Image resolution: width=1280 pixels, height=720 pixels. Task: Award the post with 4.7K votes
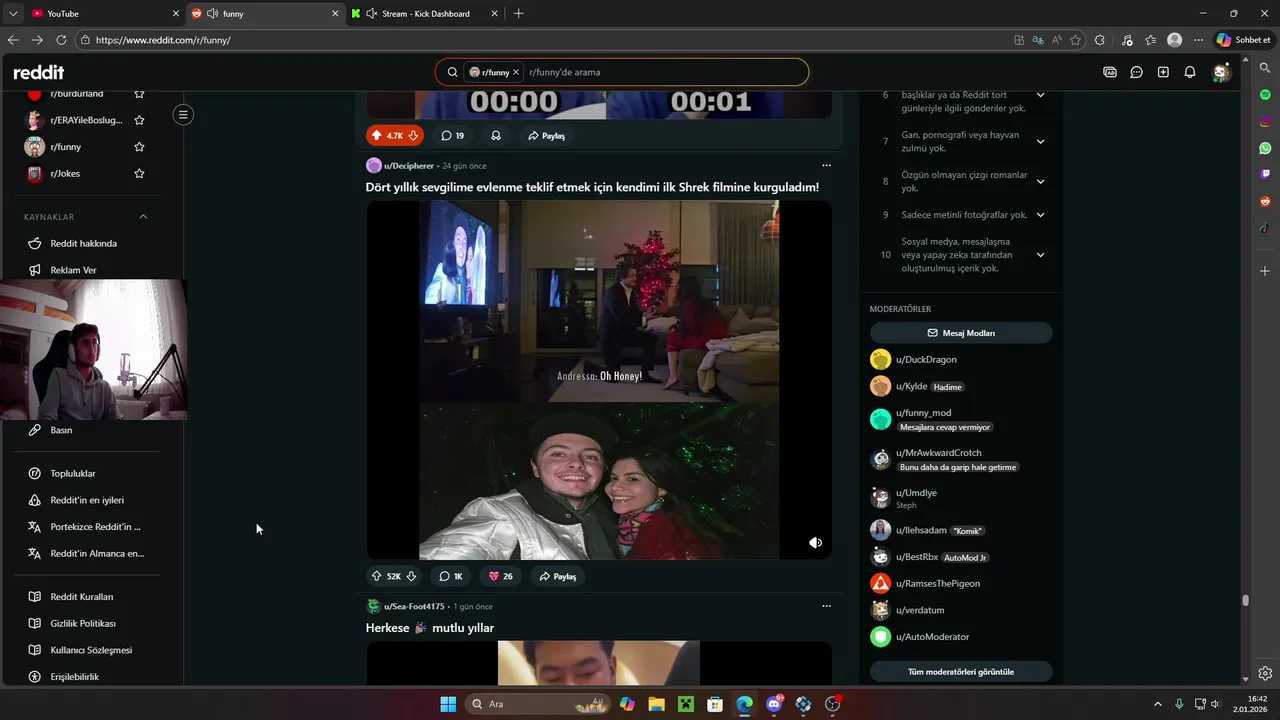(496, 135)
